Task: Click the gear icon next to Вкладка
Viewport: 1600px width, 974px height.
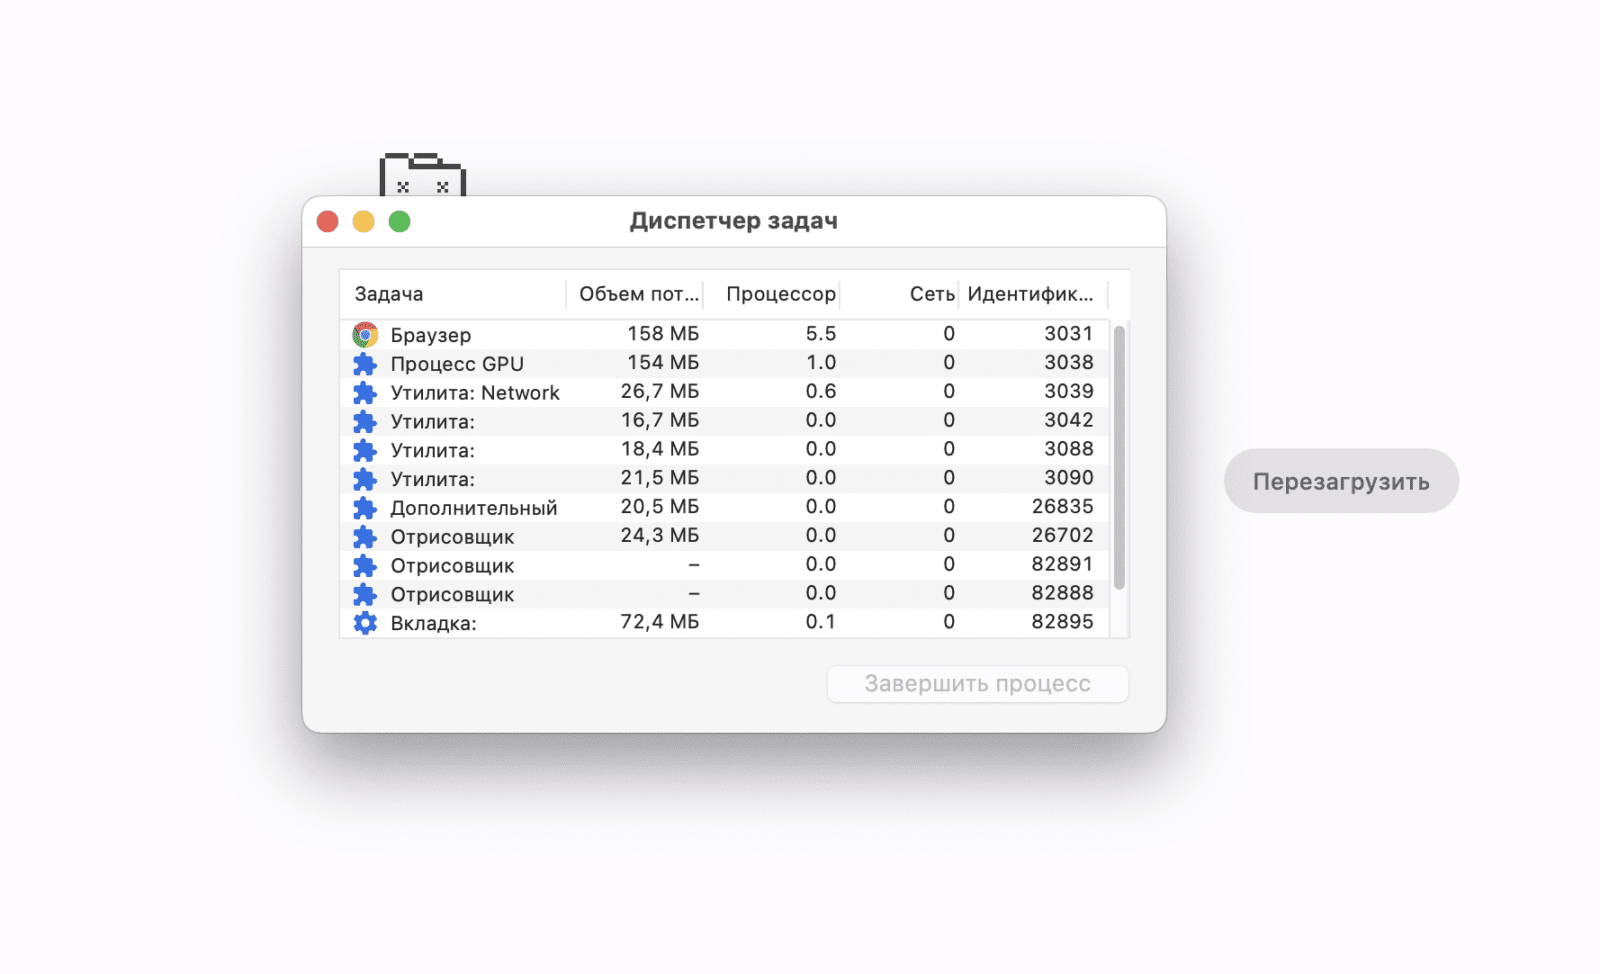Action: point(365,623)
